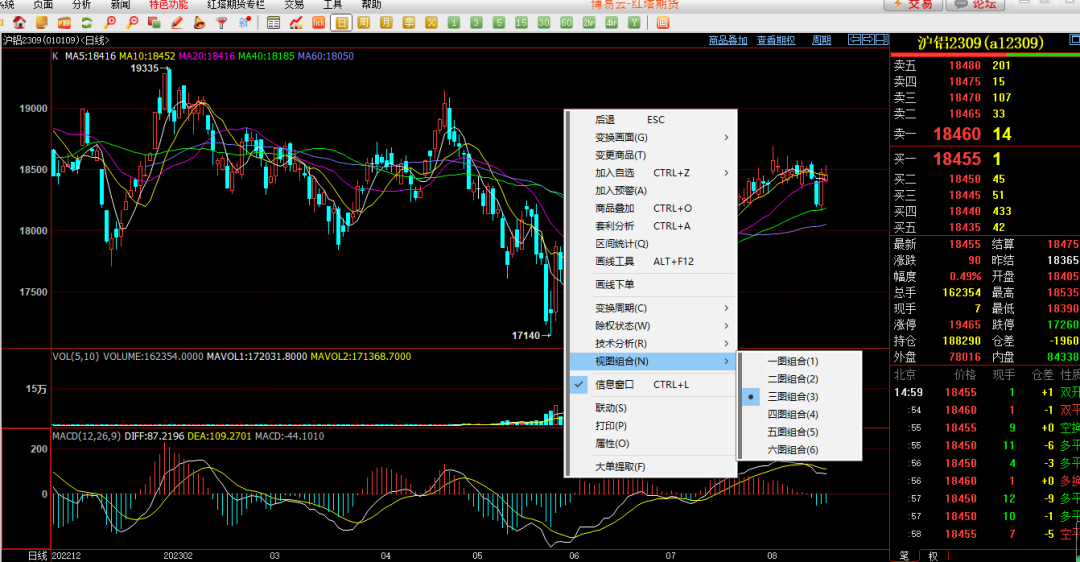Expand 技术分析(R) submenu
The height and width of the screenshot is (562, 1080).
(x=651, y=344)
